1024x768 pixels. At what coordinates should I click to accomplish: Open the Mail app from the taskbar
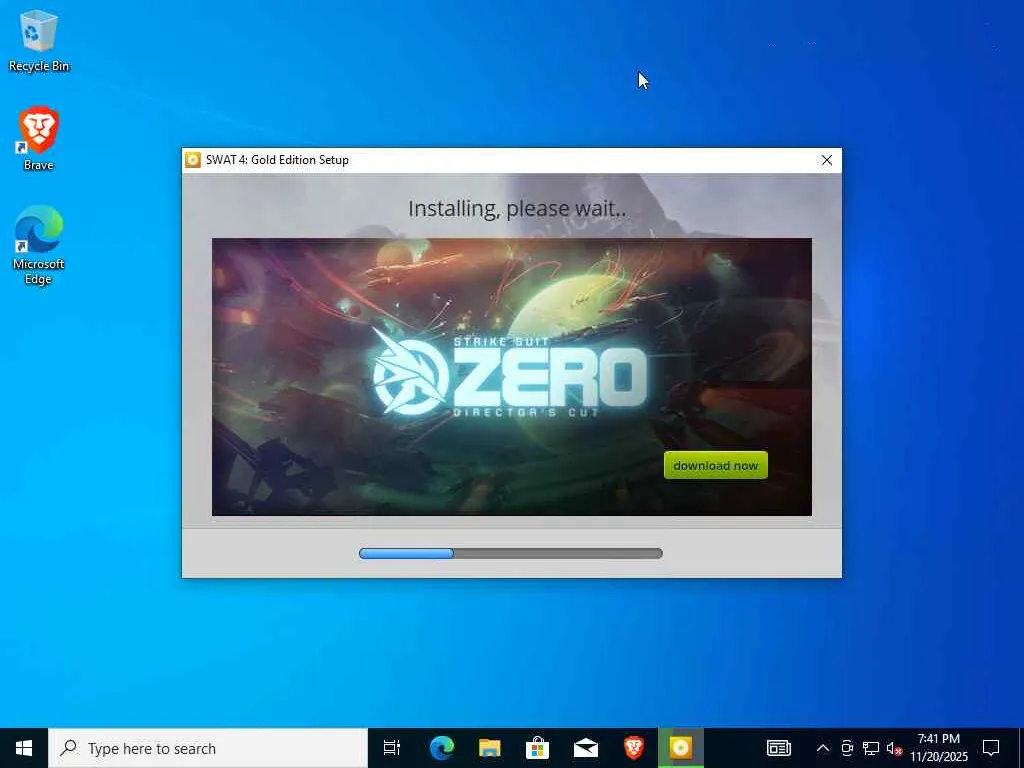coord(586,748)
